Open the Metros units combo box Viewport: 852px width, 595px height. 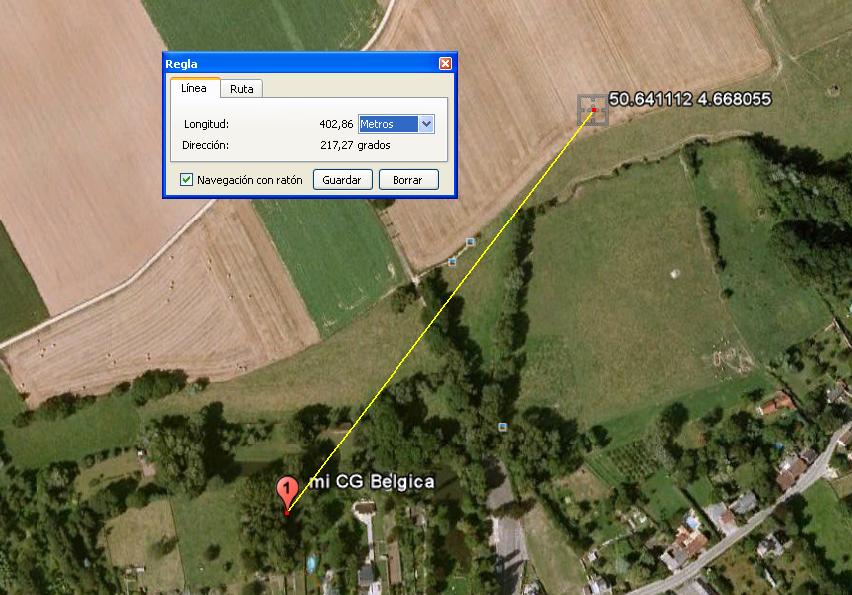click(x=396, y=124)
